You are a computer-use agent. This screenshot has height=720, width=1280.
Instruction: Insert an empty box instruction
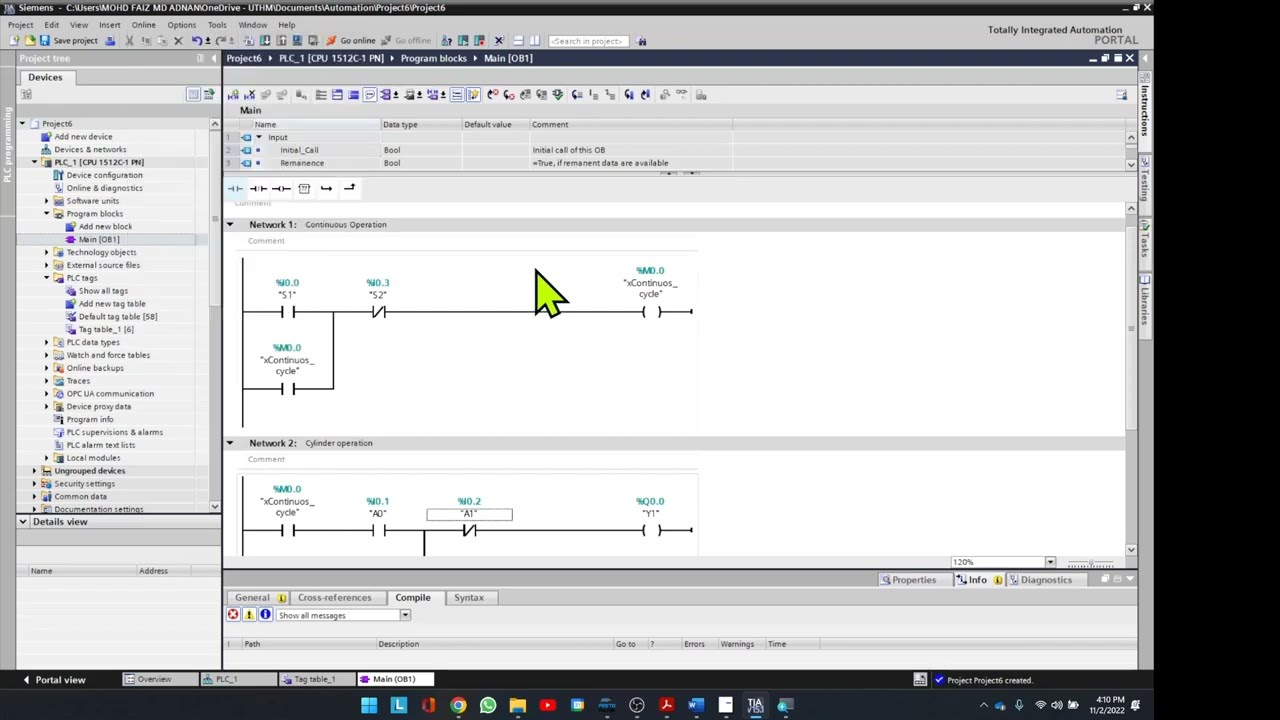tap(304, 188)
